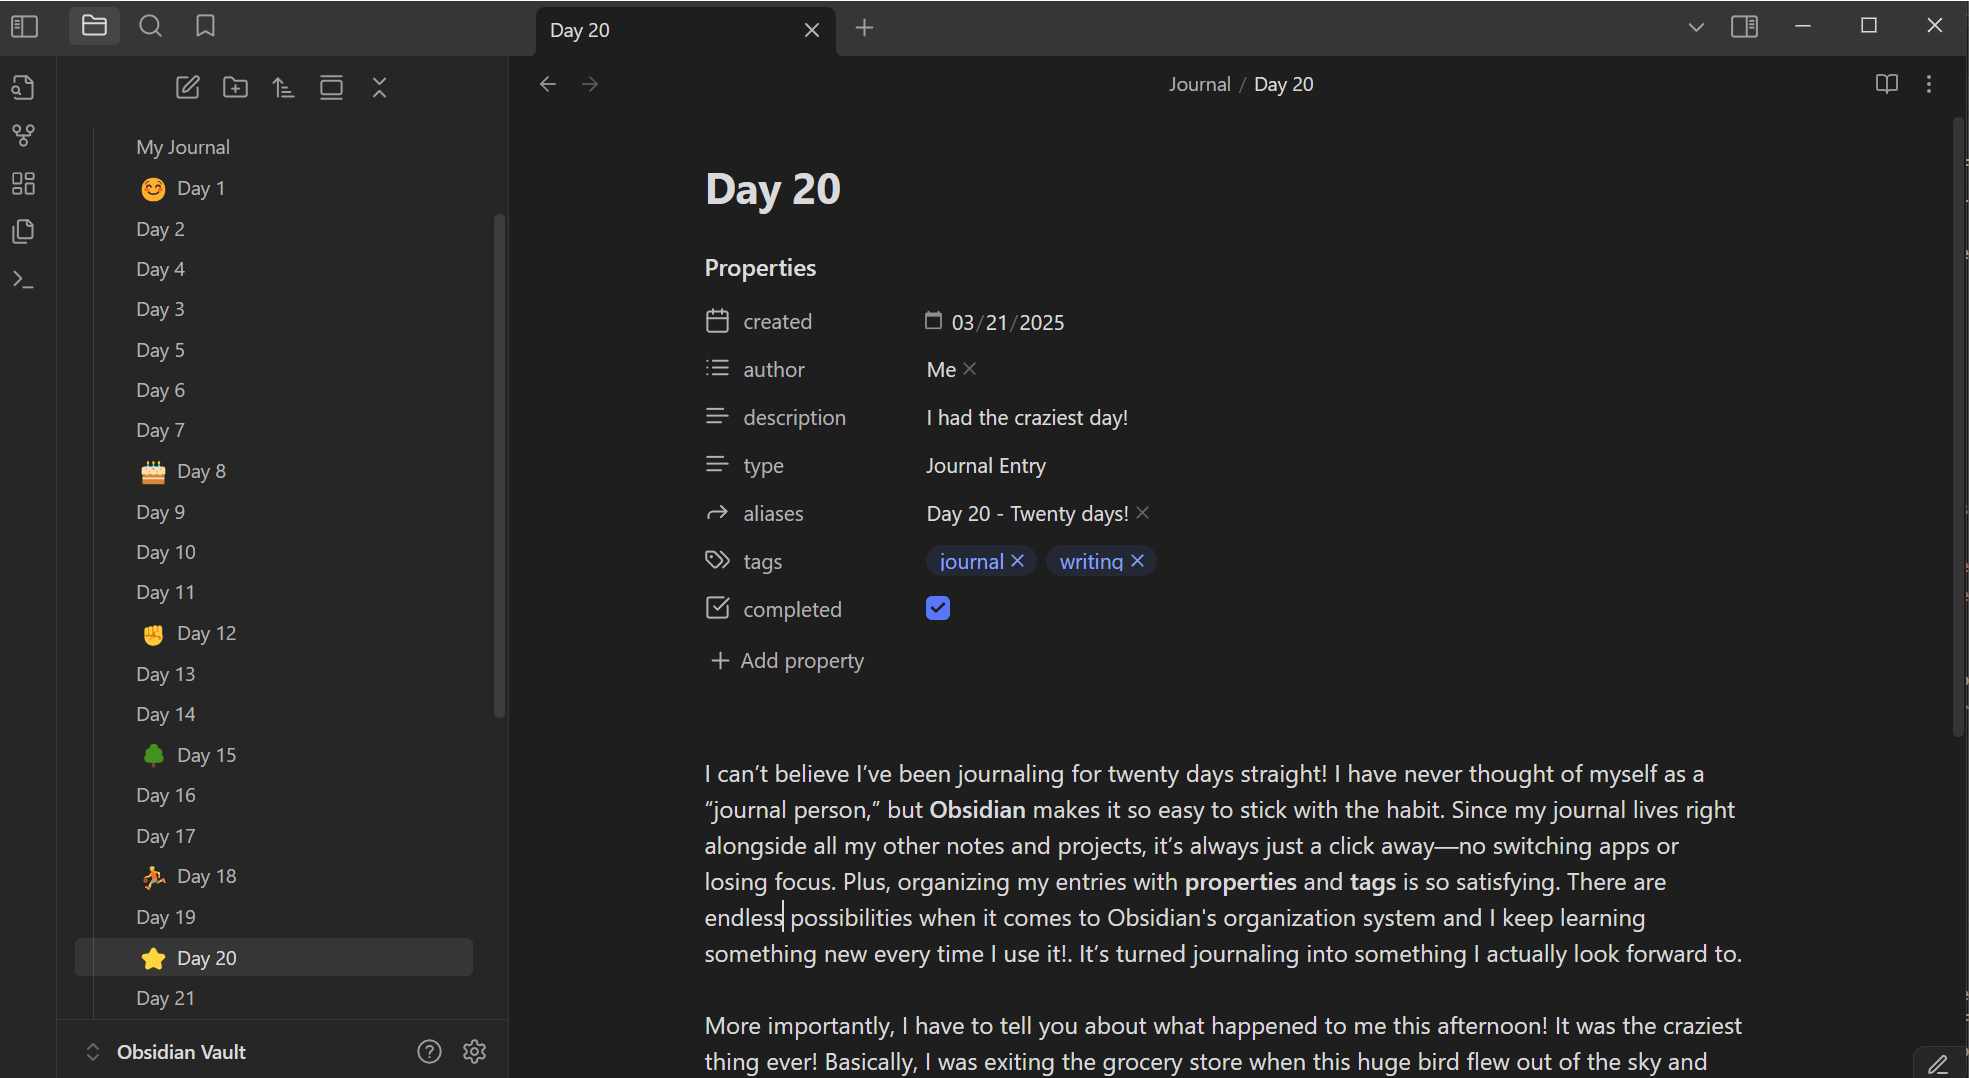Toggle the left sidebar collapse icon
Image resolution: width=1969 pixels, height=1078 pixels.
24,27
